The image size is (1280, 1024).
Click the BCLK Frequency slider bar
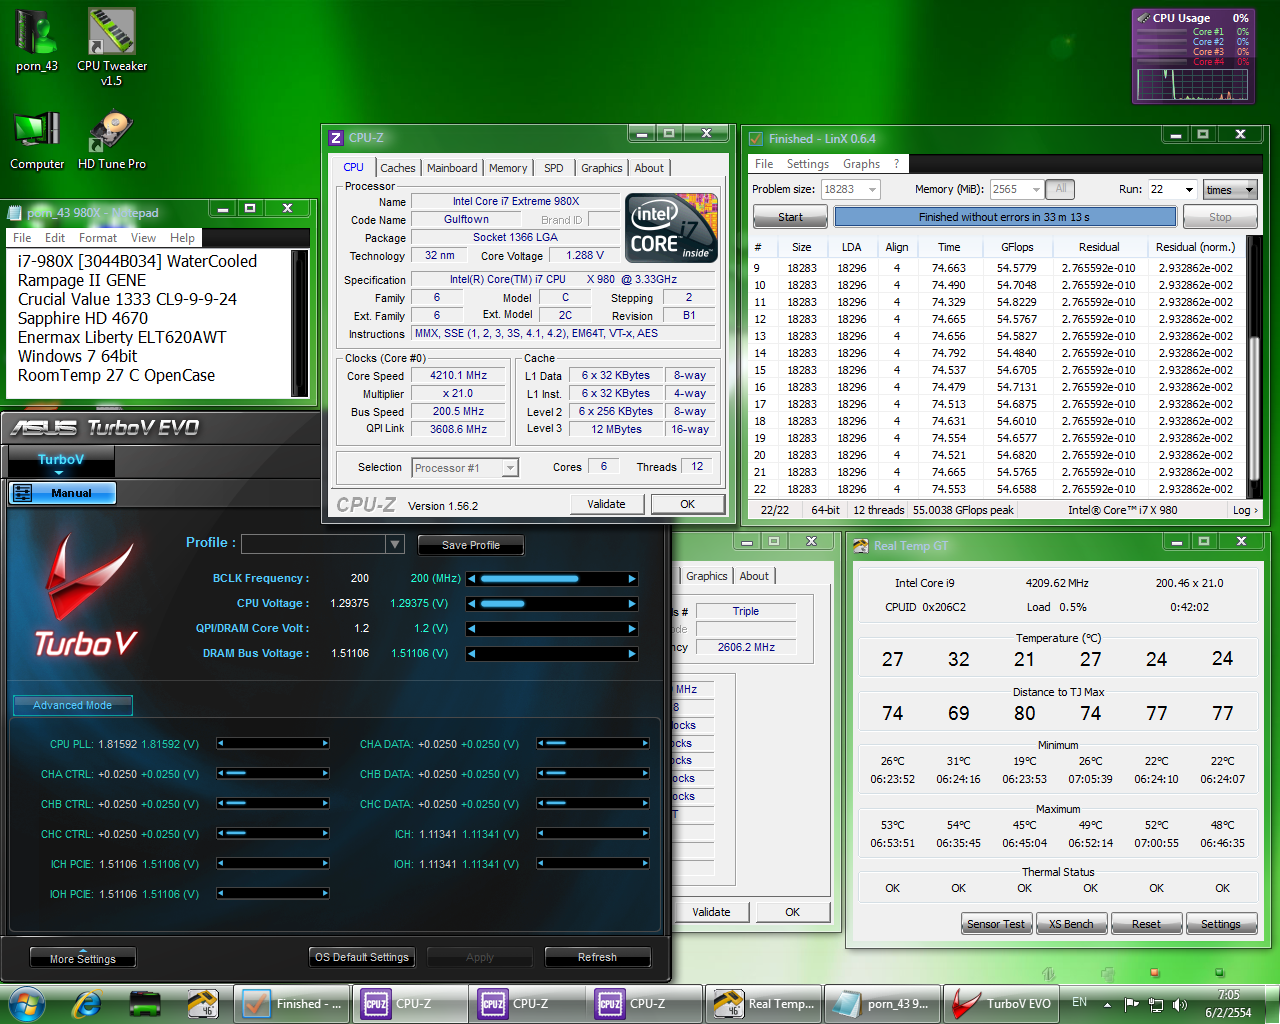(x=552, y=579)
